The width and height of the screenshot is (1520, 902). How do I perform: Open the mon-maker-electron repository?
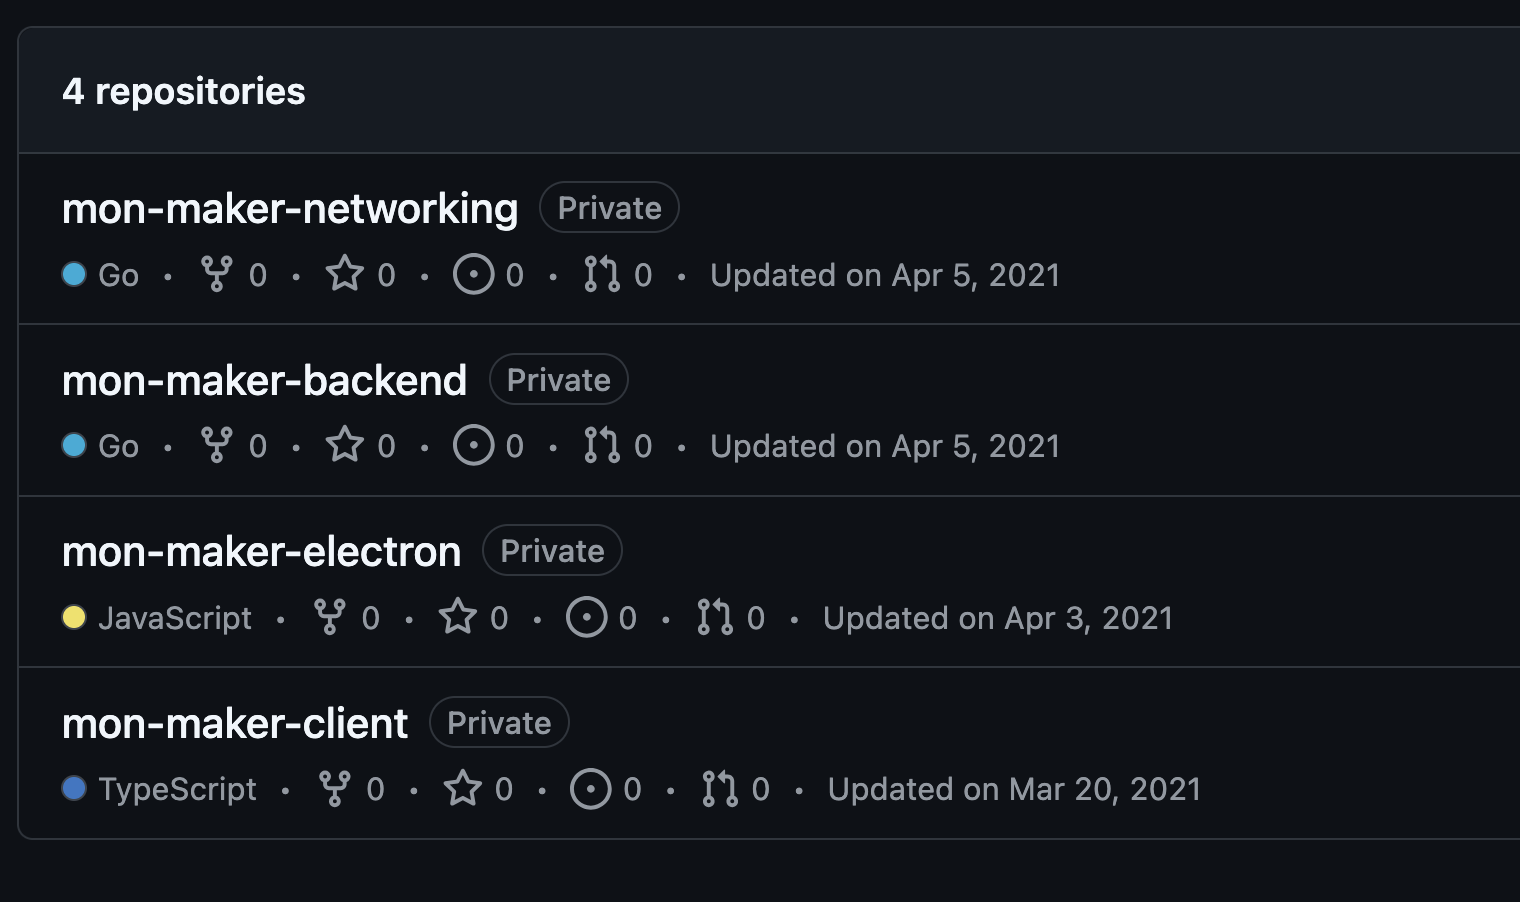click(261, 552)
